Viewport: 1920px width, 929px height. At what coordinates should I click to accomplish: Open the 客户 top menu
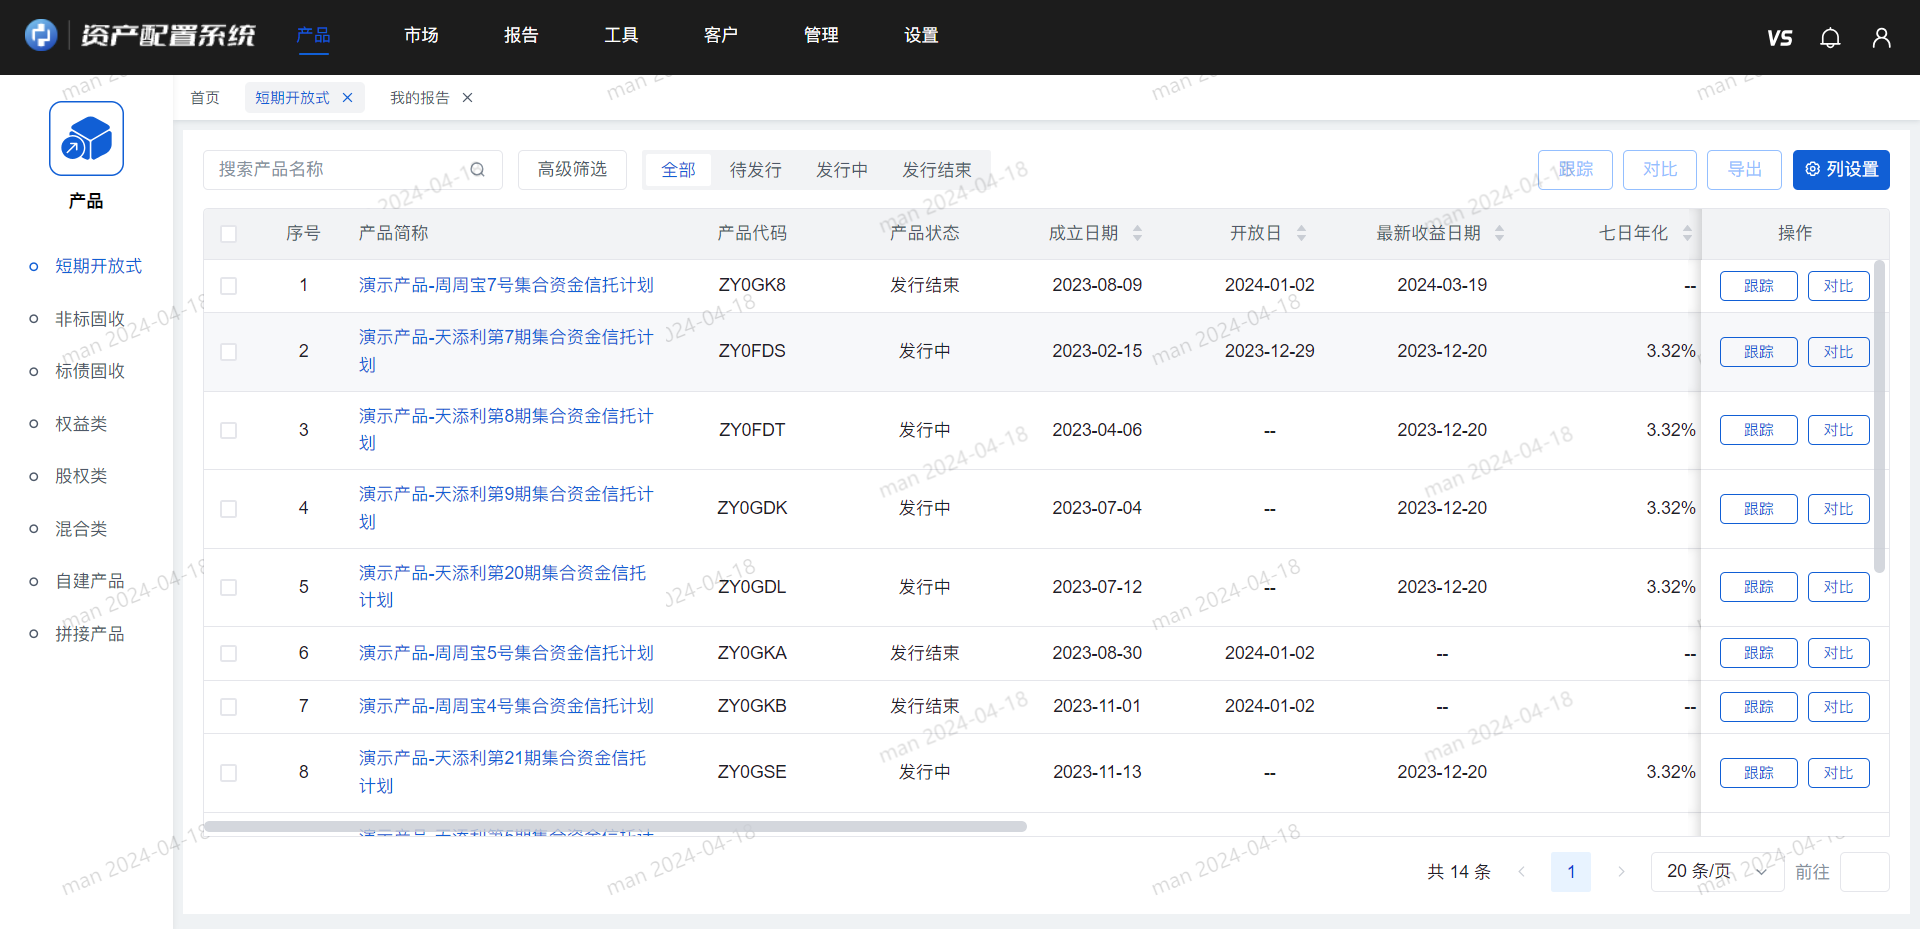click(x=721, y=36)
